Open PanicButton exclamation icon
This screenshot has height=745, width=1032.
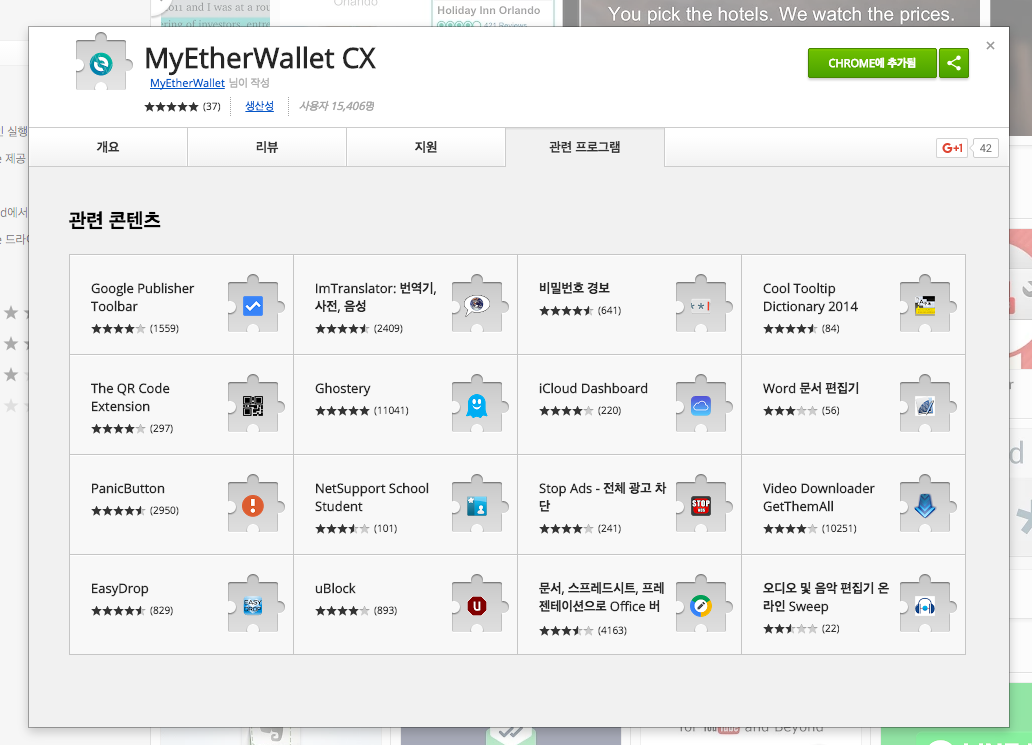254,505
